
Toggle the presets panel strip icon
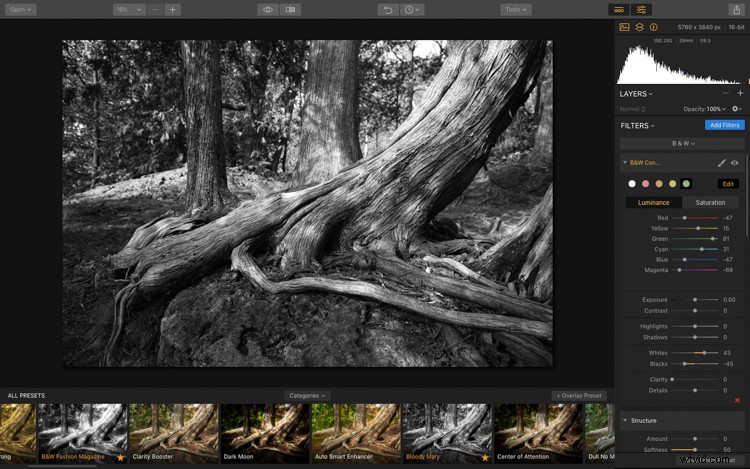(x=619, y=10)
